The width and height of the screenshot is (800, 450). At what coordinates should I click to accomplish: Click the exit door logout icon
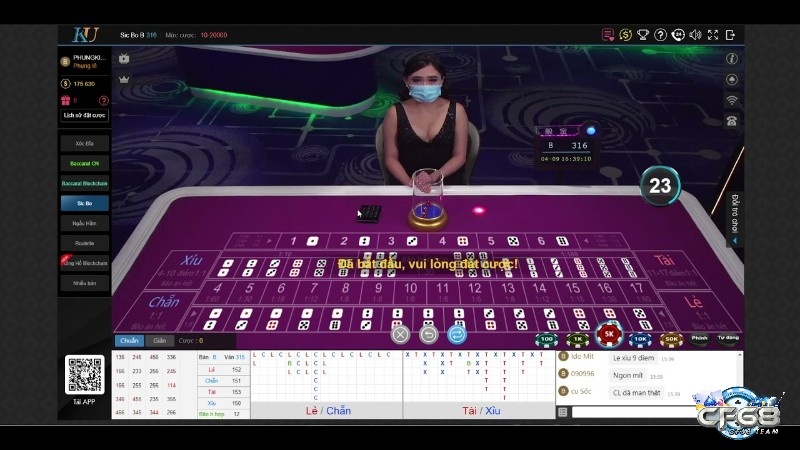(x=730, y=35)
